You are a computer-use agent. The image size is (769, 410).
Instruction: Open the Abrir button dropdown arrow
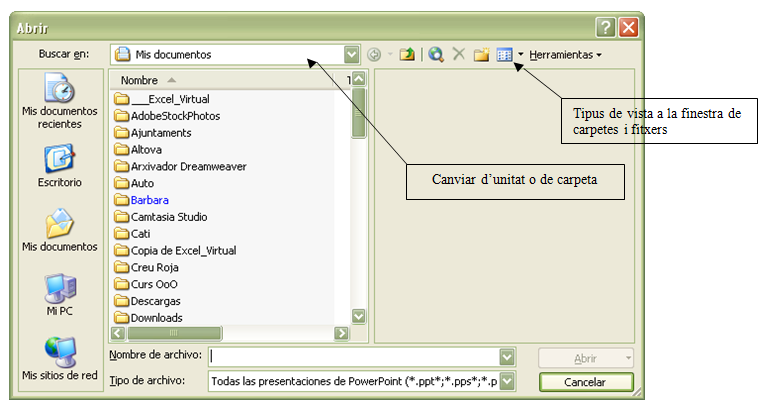[628, 359]
